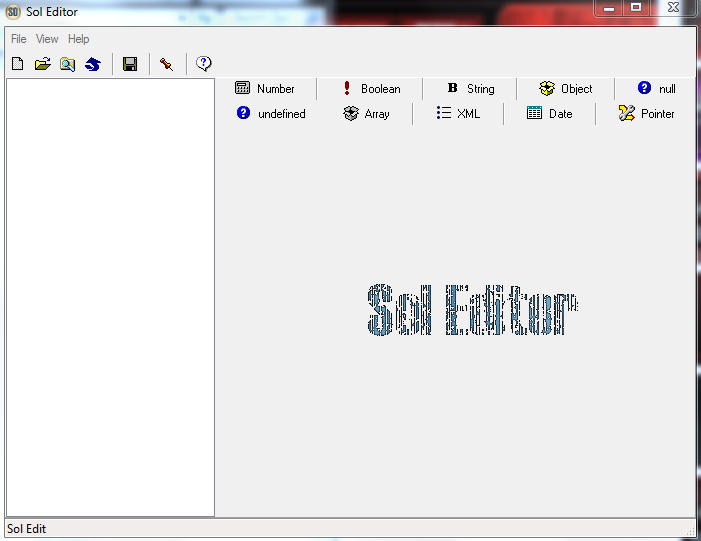The width and height of the screenshot is (701, 541).
Task: Click the New file toolbar icon
Action: click(x=18, y=64)
